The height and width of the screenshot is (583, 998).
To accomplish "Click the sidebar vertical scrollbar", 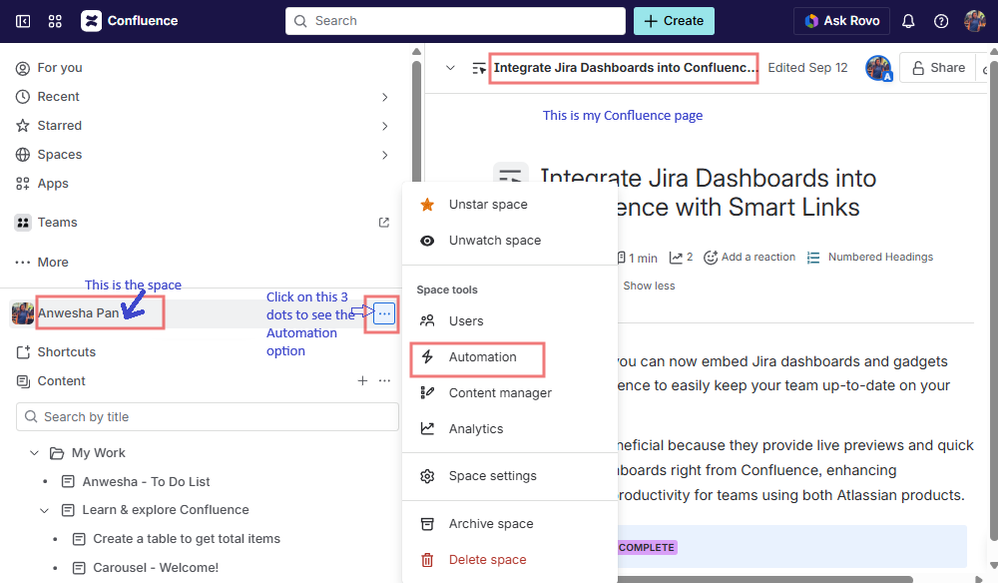I will click(416, 121).
